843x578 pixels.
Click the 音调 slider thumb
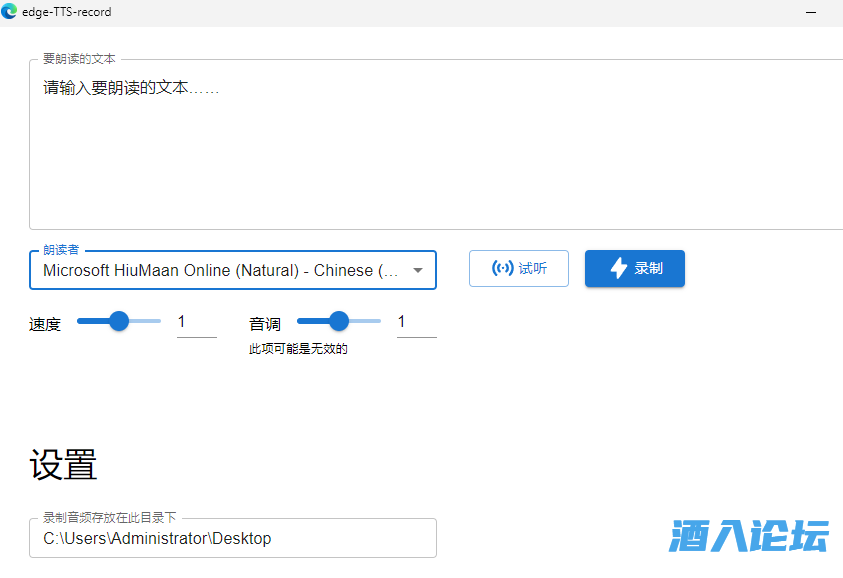(x=339, y=321)
